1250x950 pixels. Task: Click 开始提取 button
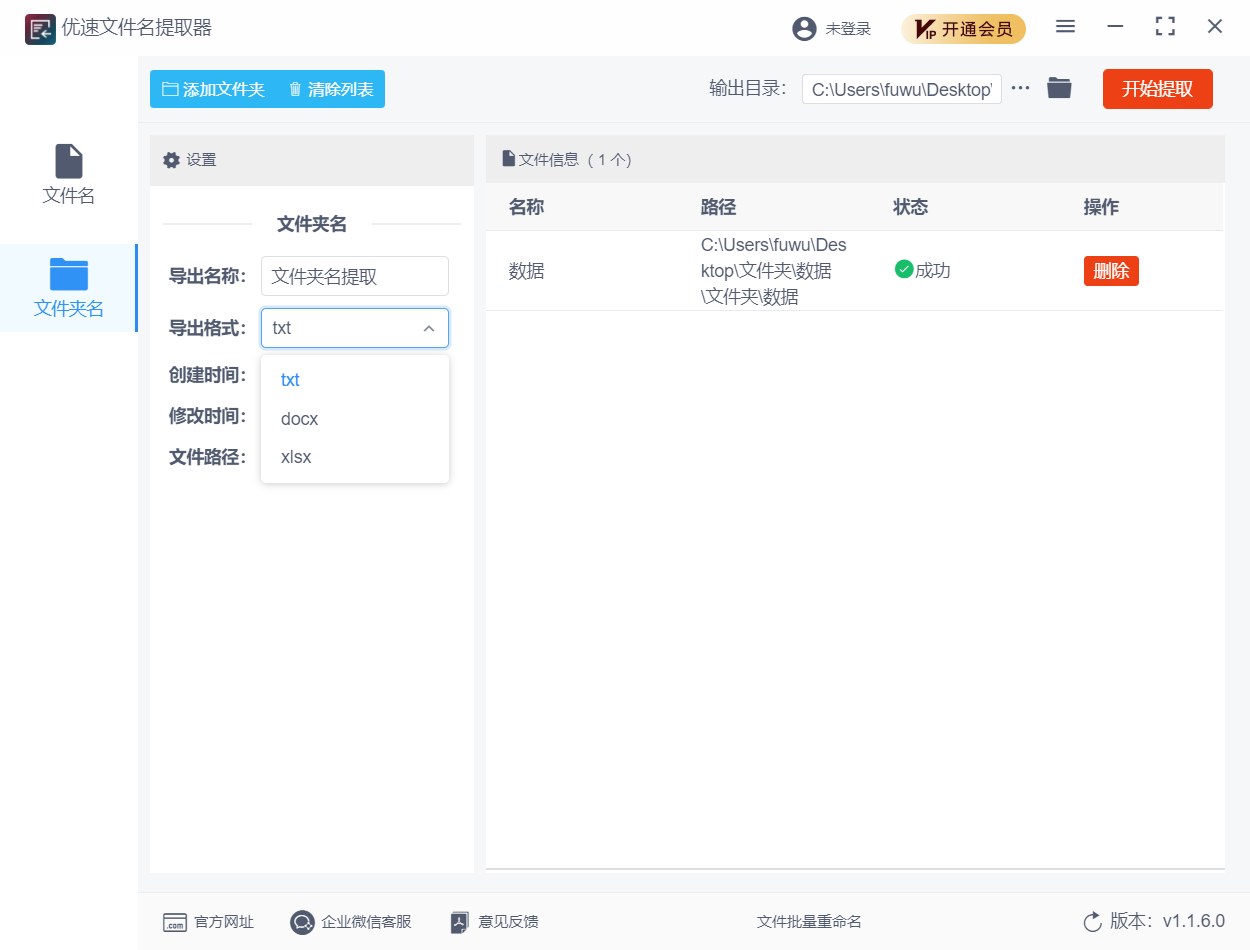click(x=1157, y=89)
